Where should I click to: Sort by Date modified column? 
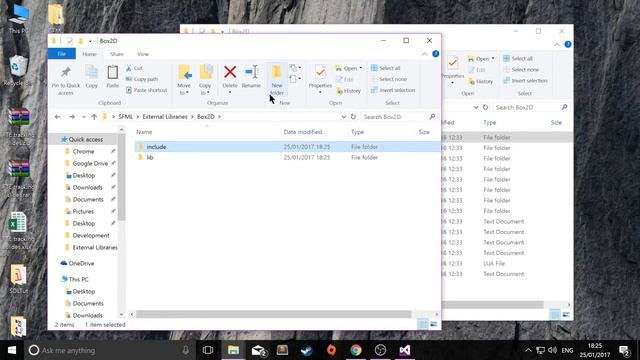point(303,132)
